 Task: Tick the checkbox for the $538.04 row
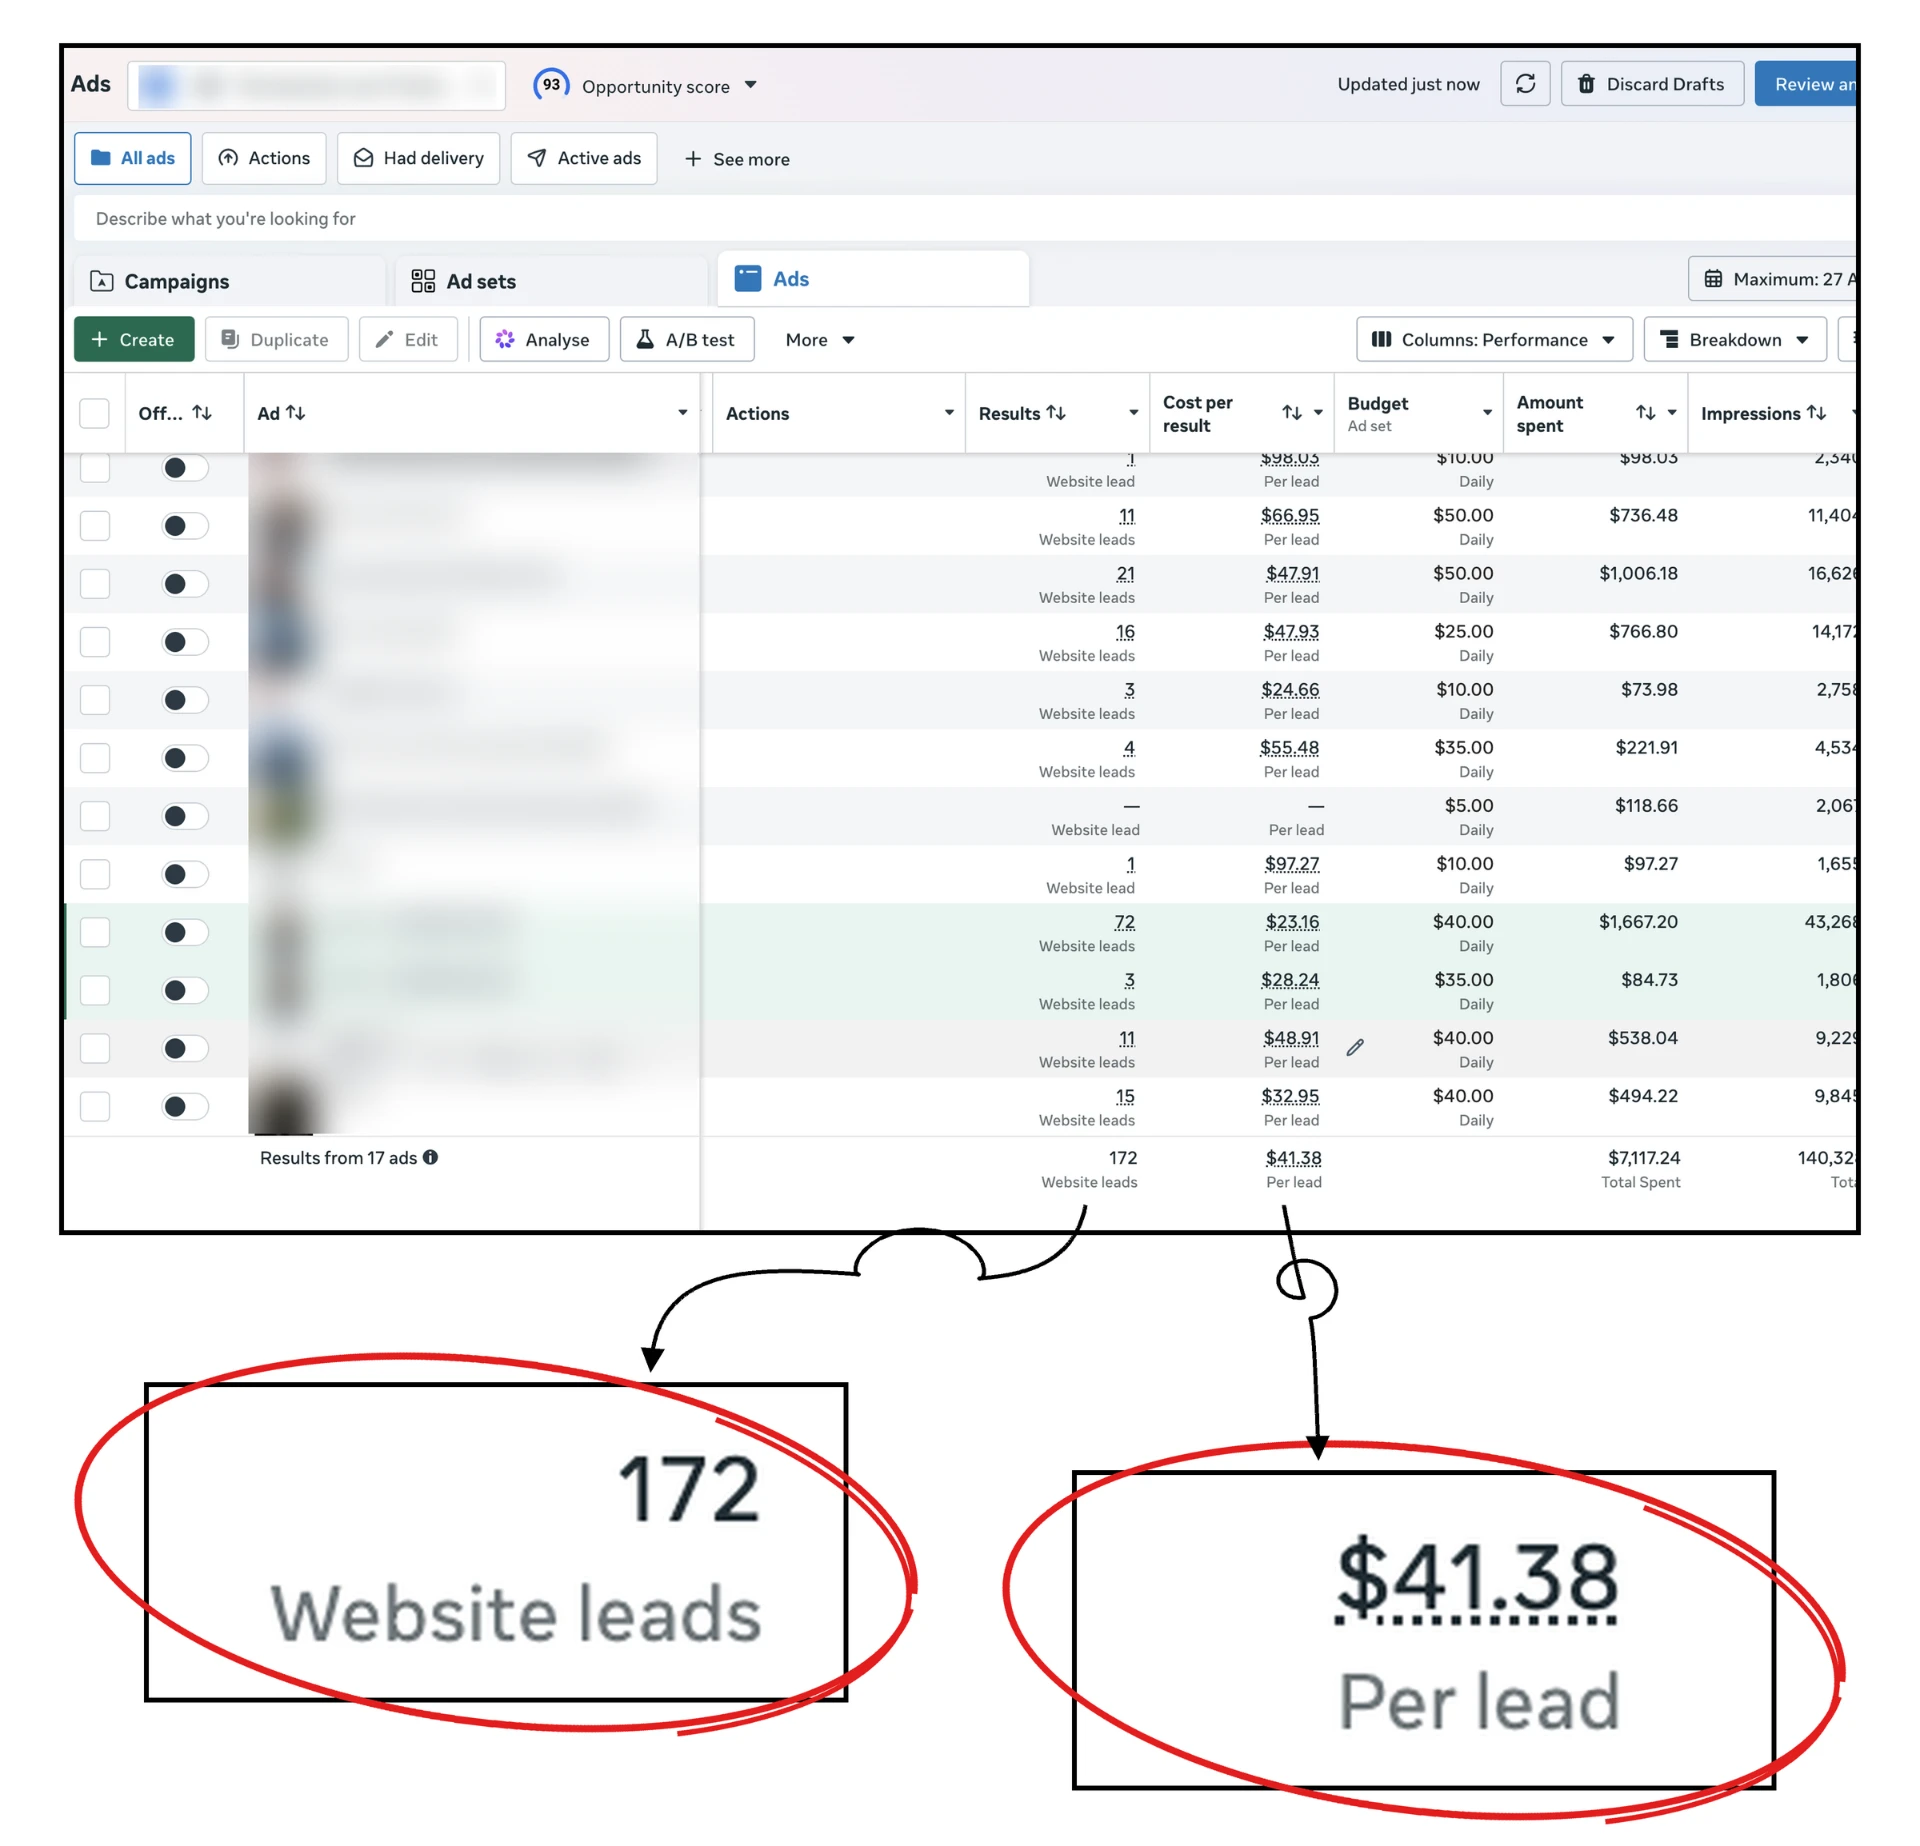(x=95, y=1048)
